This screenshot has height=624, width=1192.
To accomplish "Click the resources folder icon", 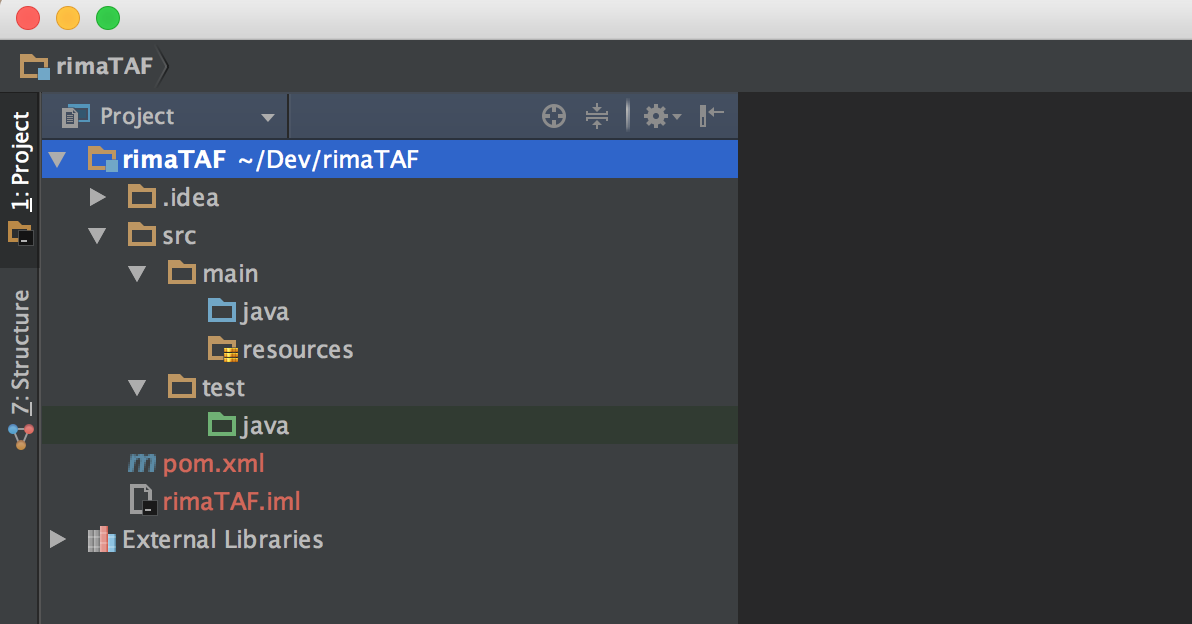I will 222,350.
